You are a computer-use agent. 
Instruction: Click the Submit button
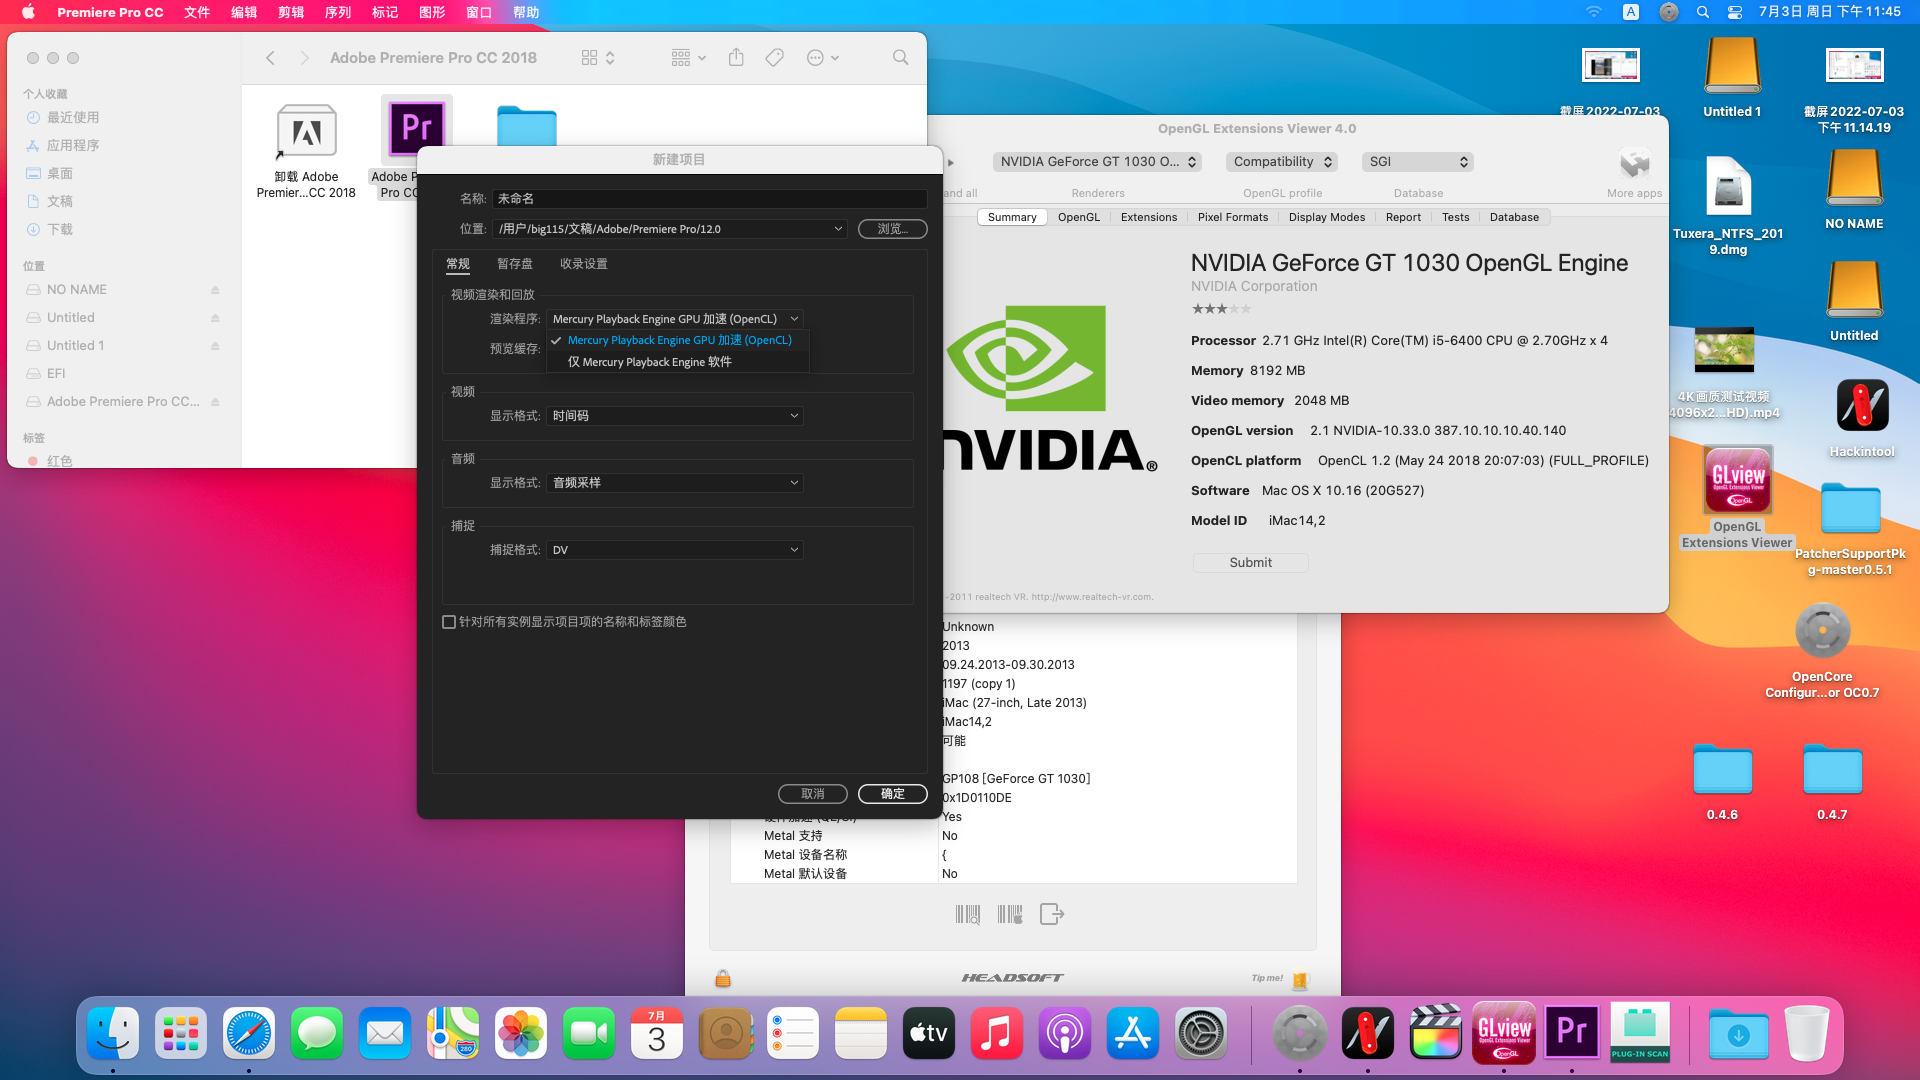1250,563
